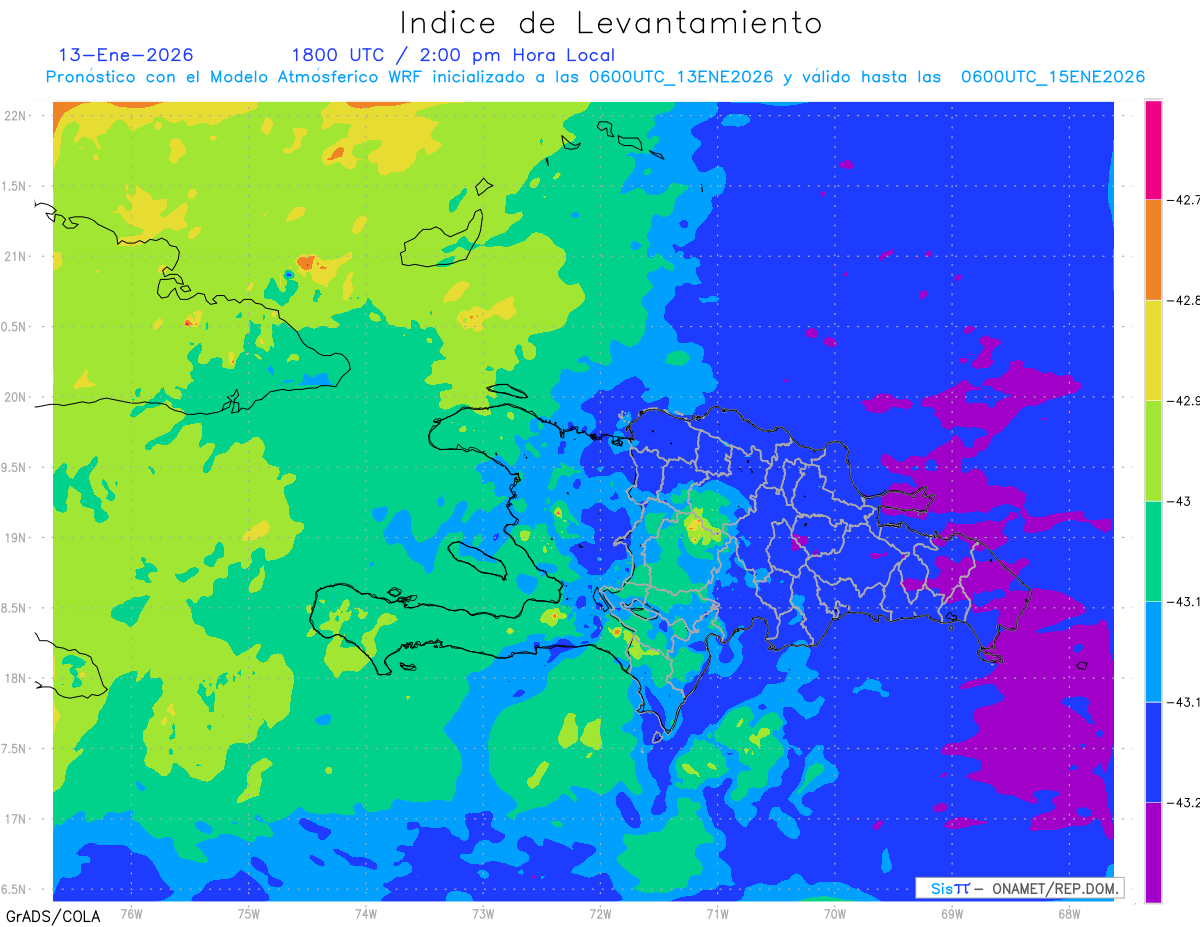Click the 'ONAMET/REP.DOM.' logo box

[1019, 888]
